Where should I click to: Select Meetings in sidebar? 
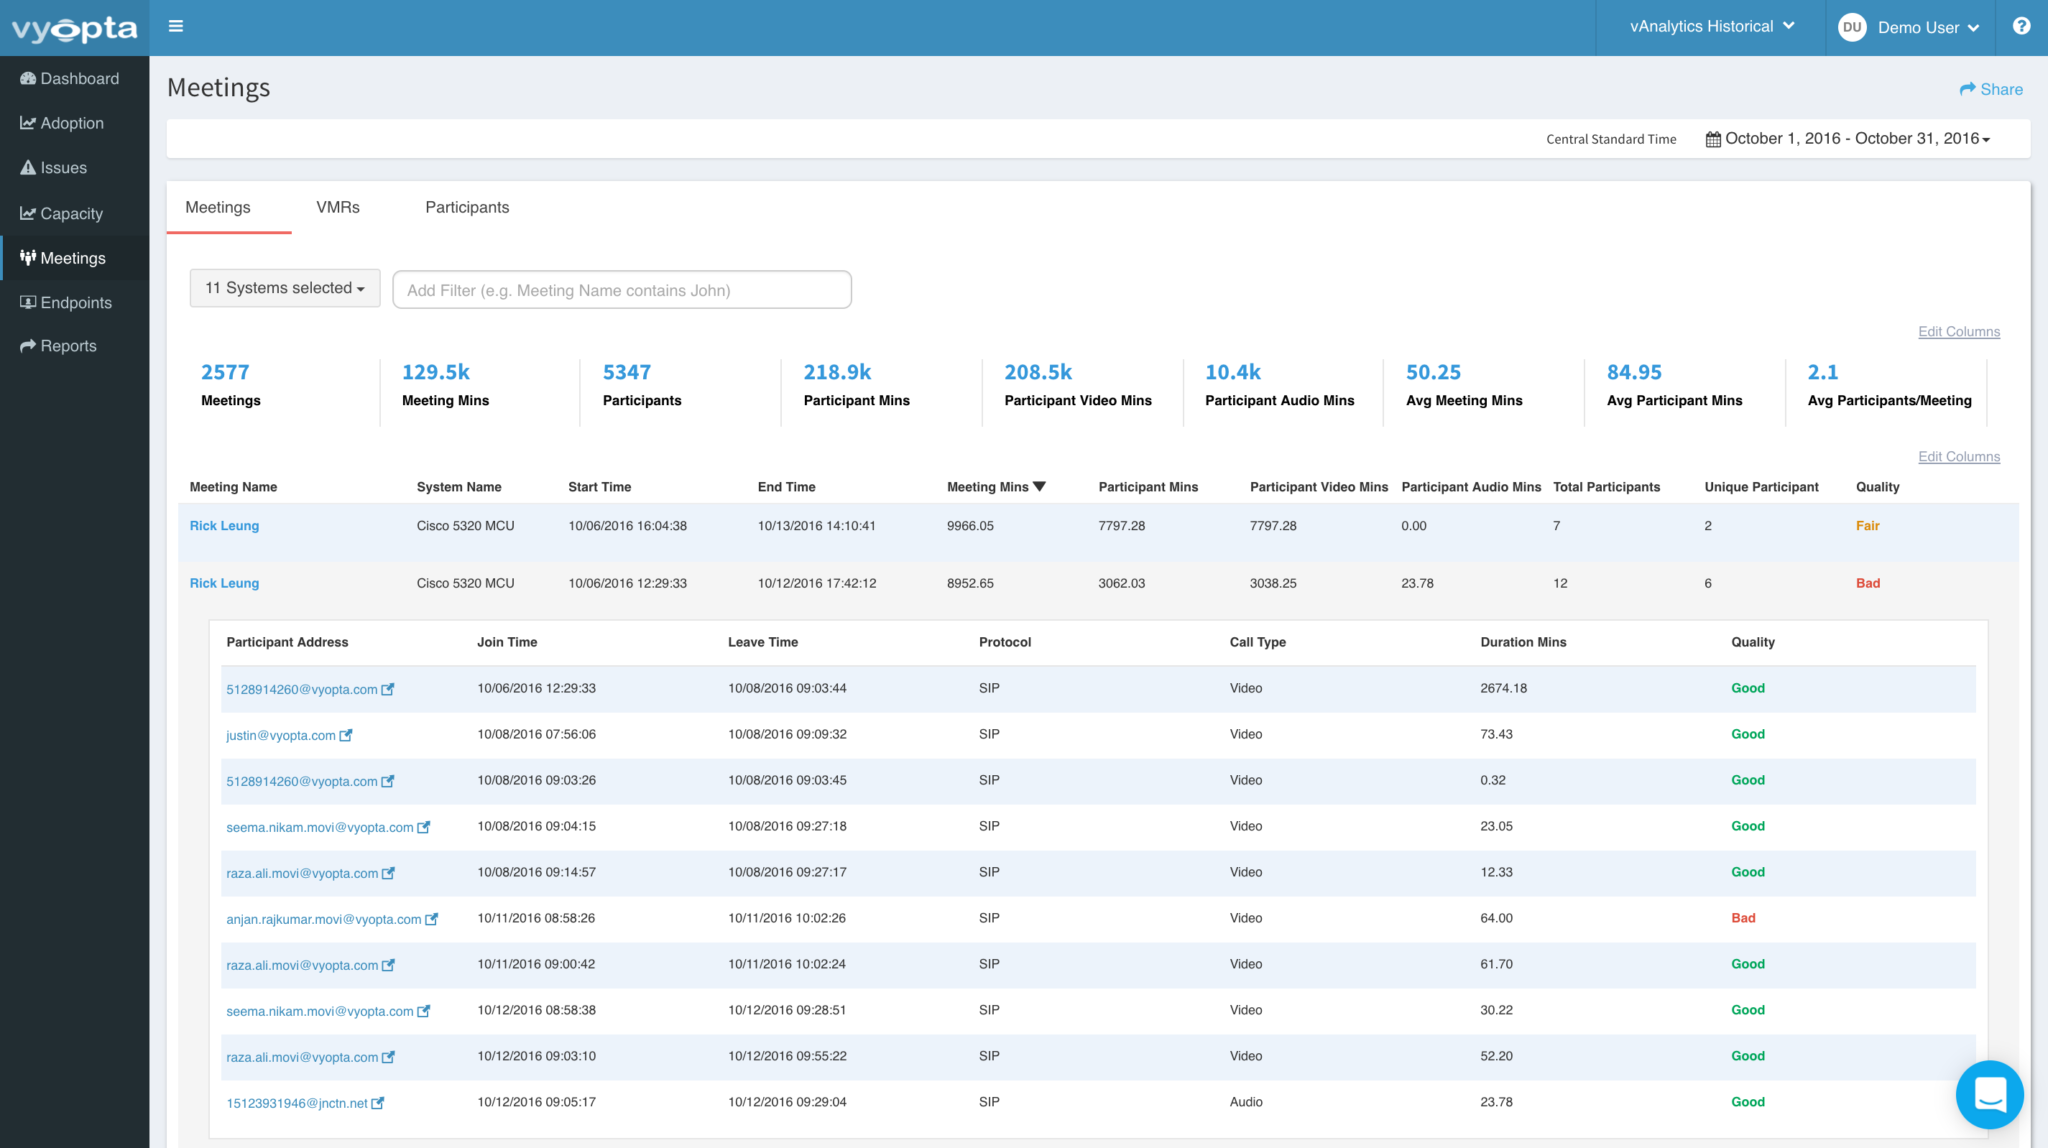click(74, 258)
